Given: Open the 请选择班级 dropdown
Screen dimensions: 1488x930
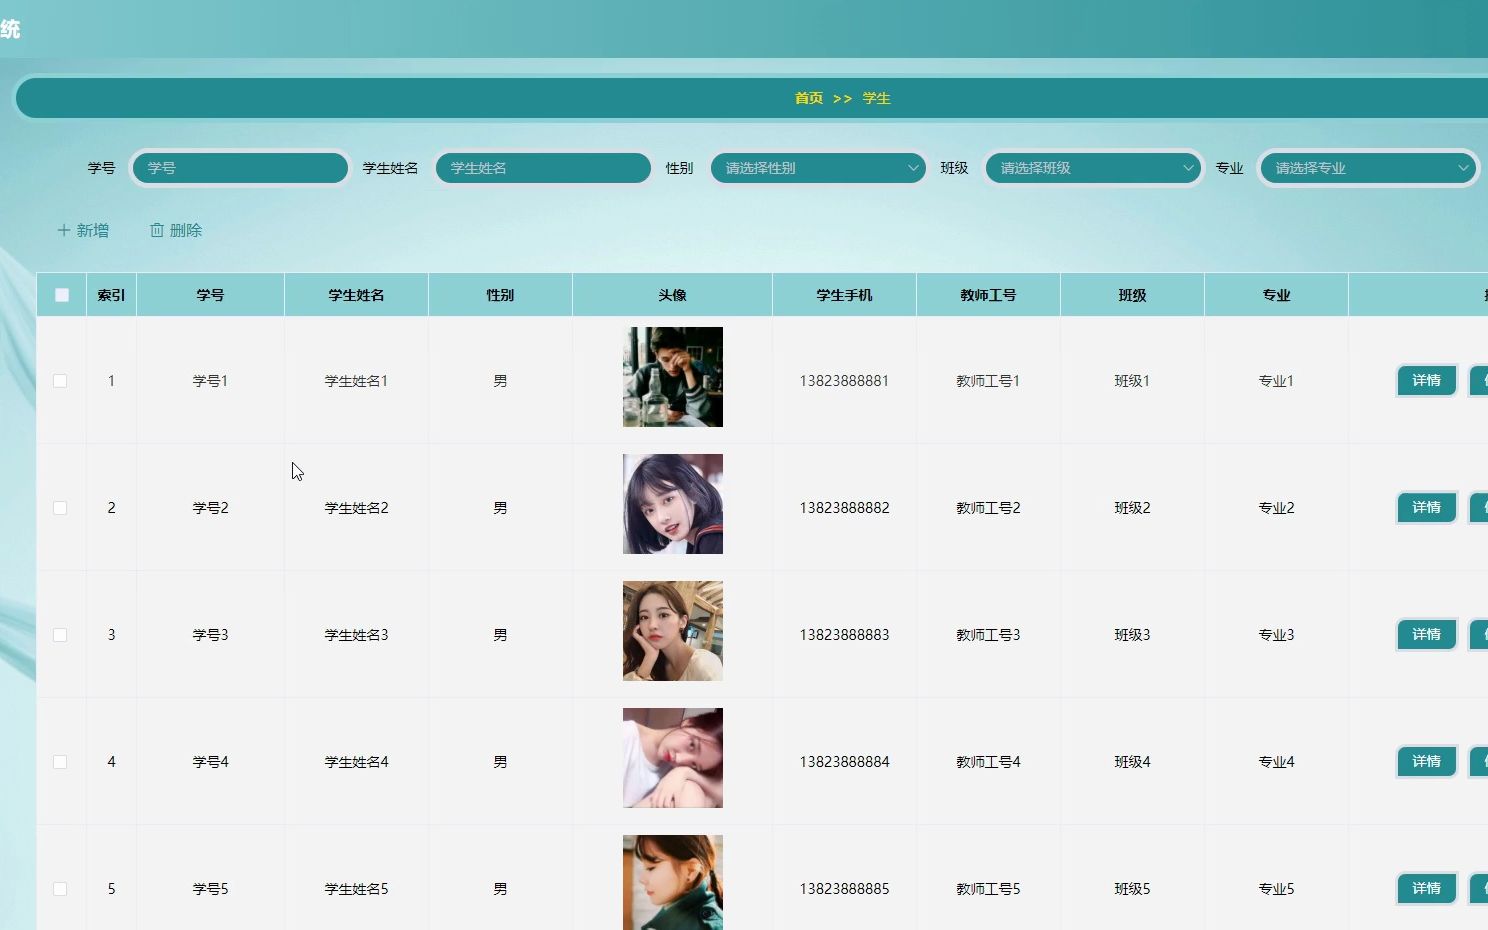Looking at the screenshot, I should click(1093, 168).
